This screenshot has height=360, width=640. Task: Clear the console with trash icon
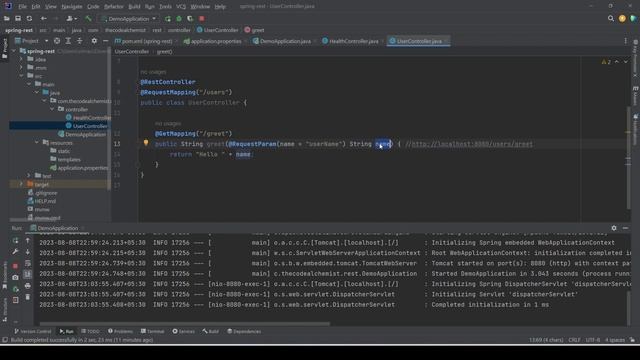click(27, 297)
